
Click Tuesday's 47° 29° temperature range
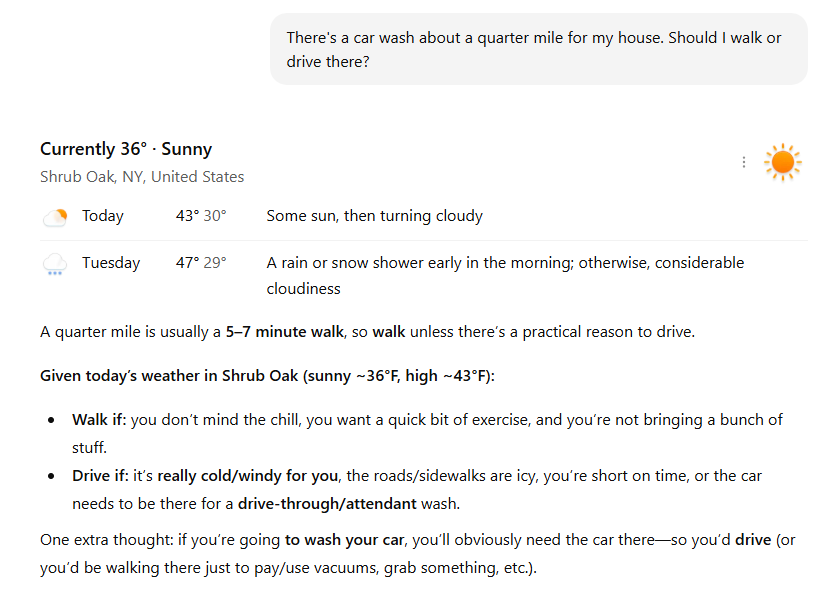[x=201, y=263]
